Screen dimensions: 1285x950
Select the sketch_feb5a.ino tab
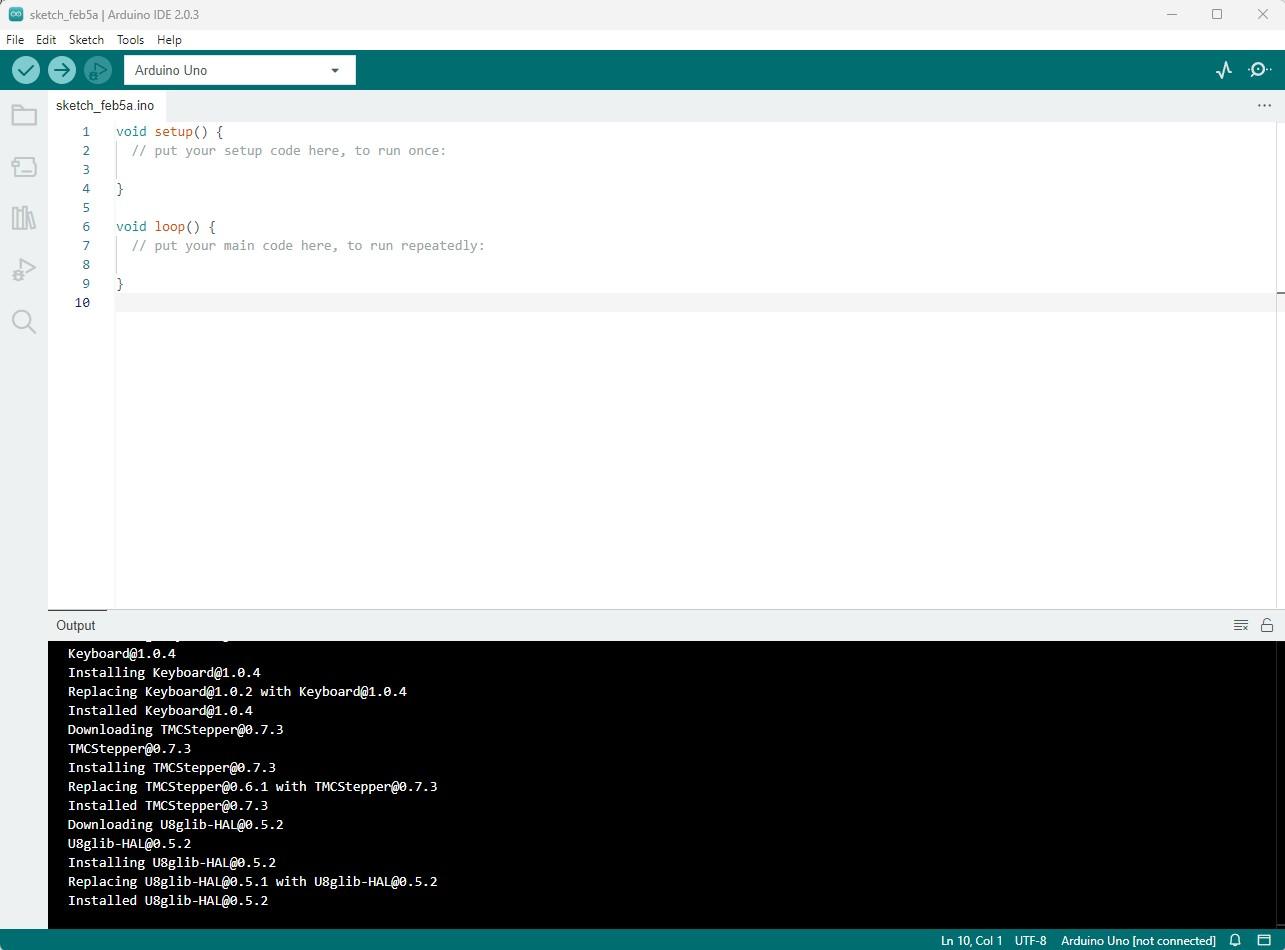[x=105, y=105]
